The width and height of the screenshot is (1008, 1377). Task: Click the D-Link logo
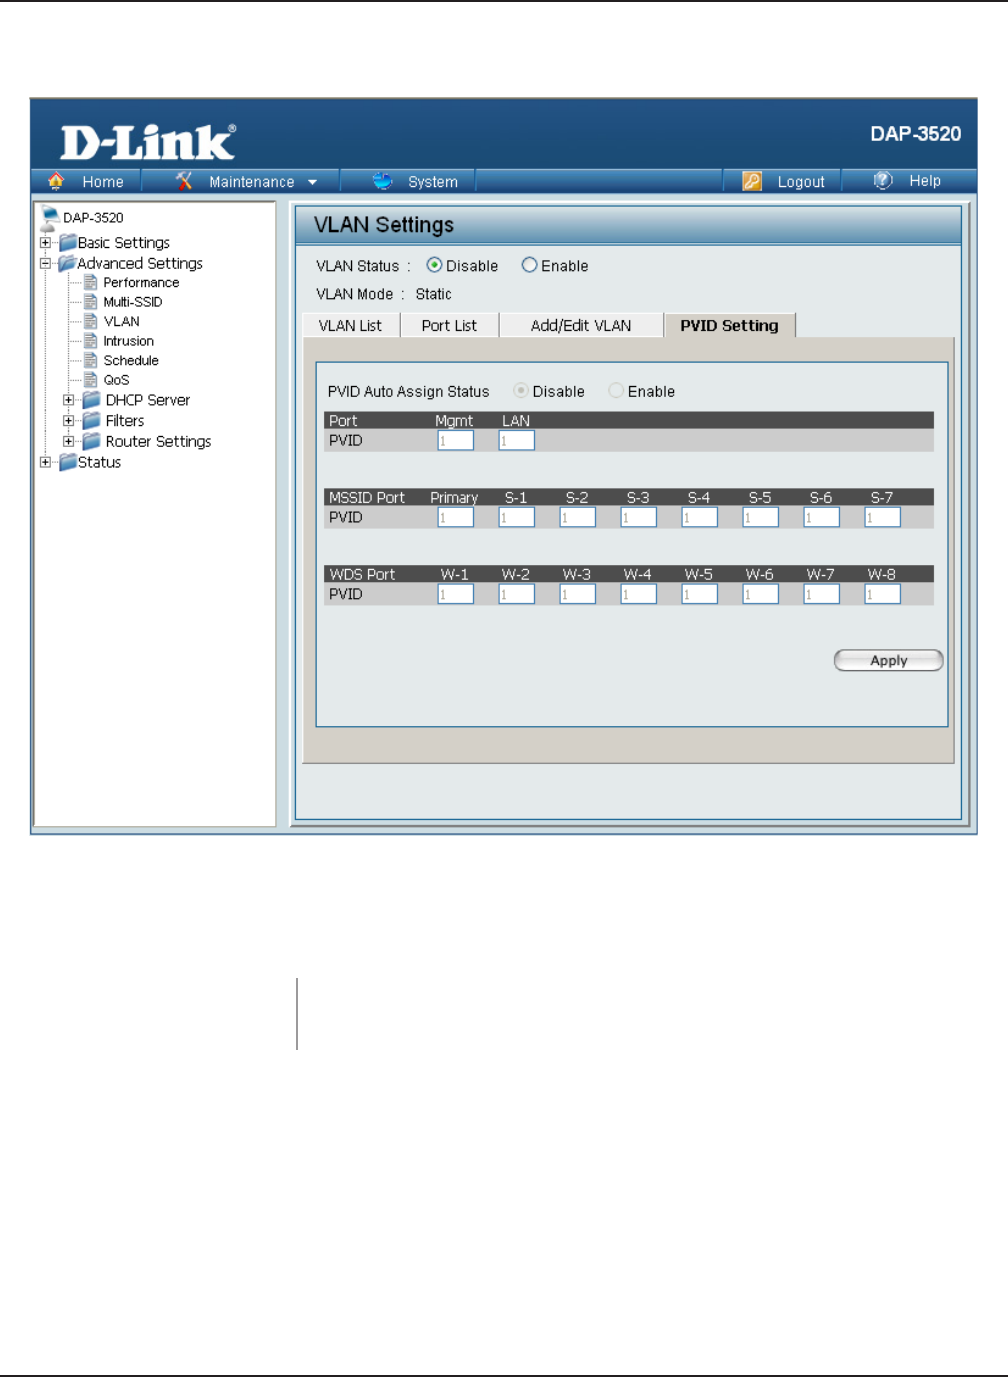[148, 142]
